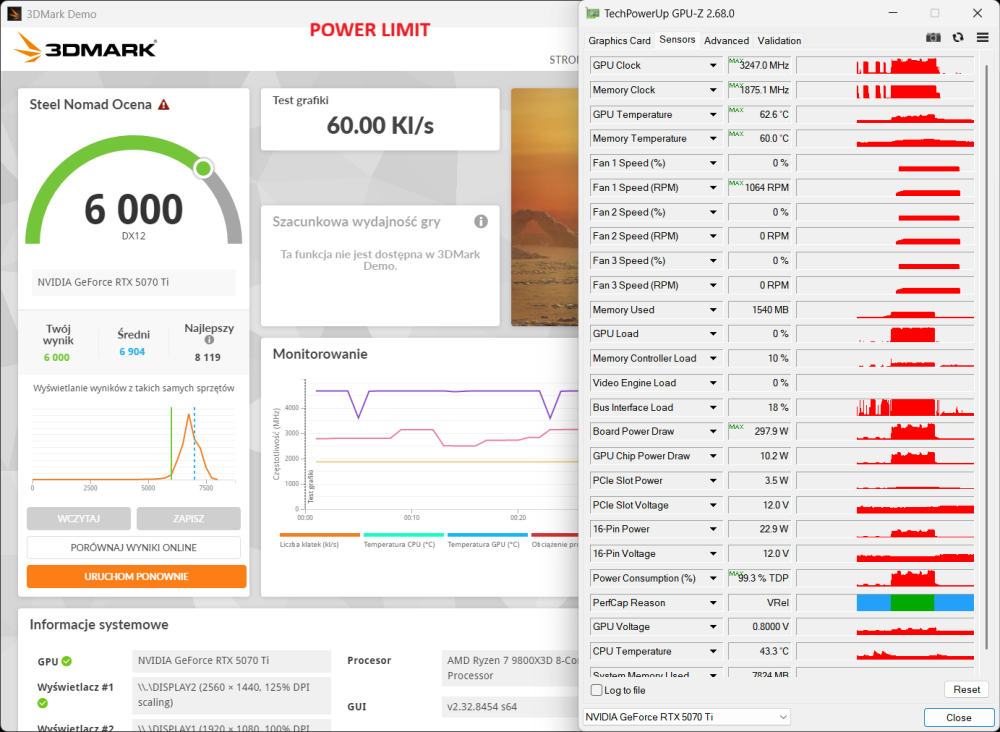Click the VRel PerfCap value
This screenshot has width=1000, height=732.
(x=759, y=603)
